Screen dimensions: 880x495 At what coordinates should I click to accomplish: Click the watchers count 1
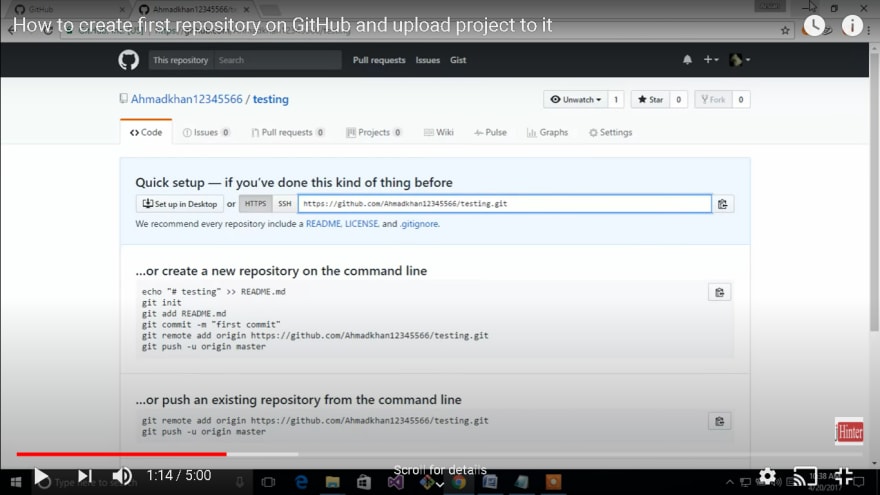tap(616, 99)
